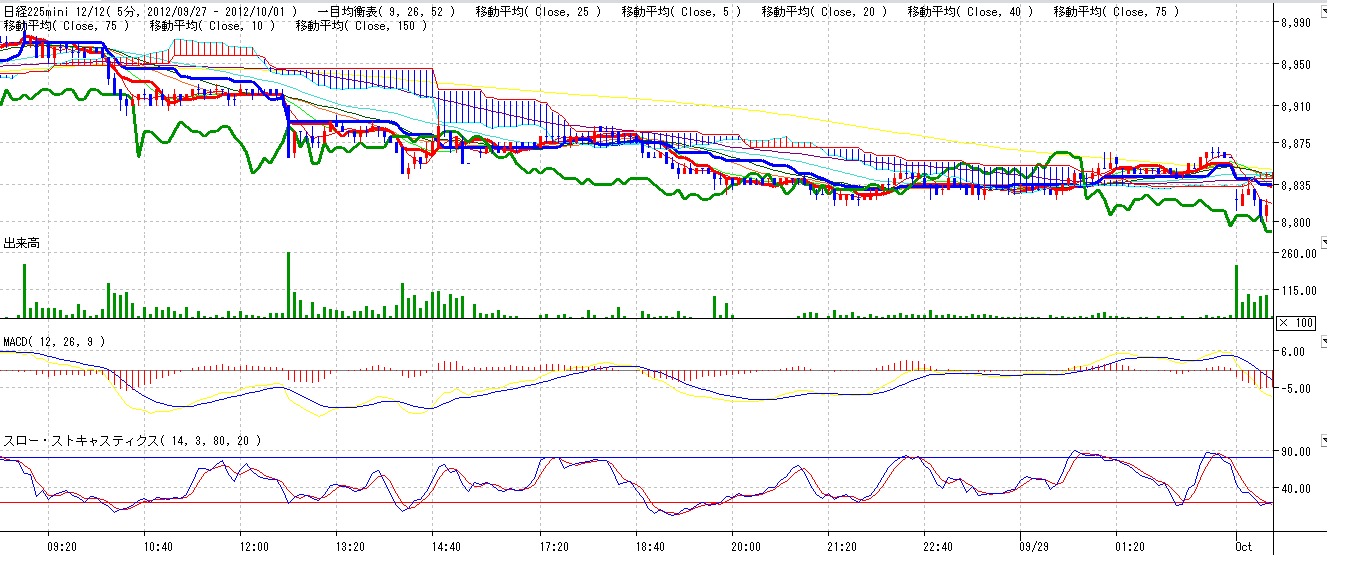Click the Oct marker on the time axis

click(1243, 547)
